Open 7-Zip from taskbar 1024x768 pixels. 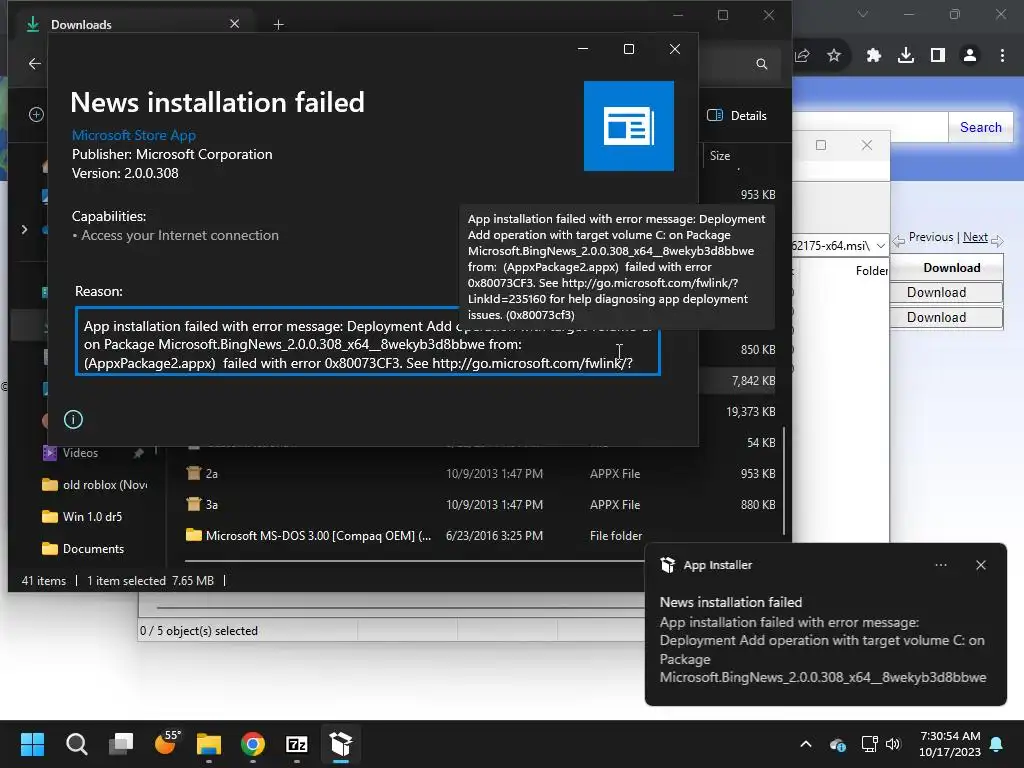(297, 744)
